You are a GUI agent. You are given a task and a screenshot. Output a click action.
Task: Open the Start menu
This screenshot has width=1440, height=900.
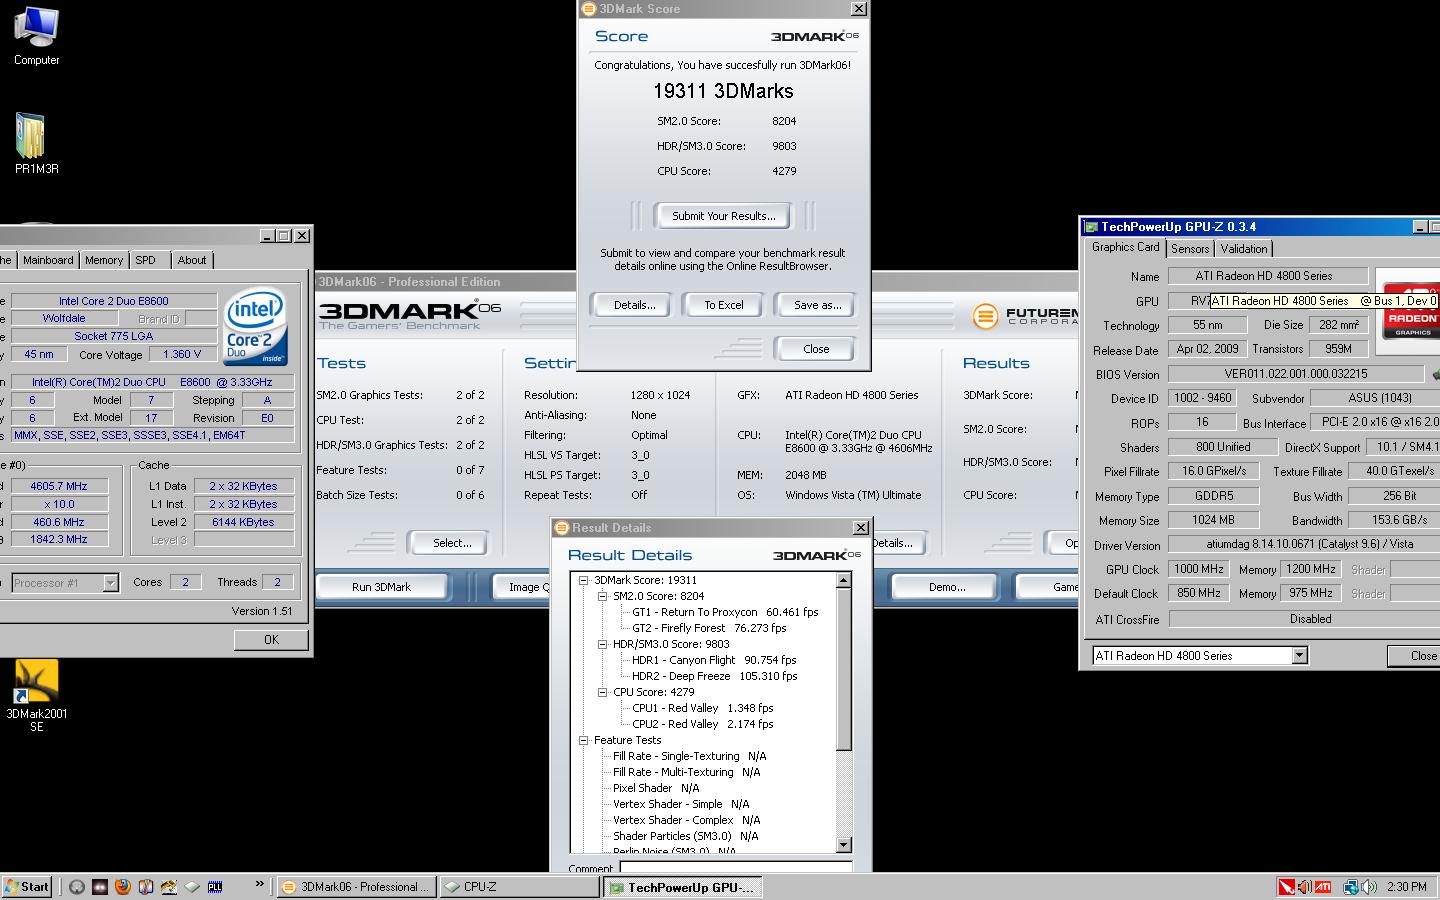[x=27, y=887]
